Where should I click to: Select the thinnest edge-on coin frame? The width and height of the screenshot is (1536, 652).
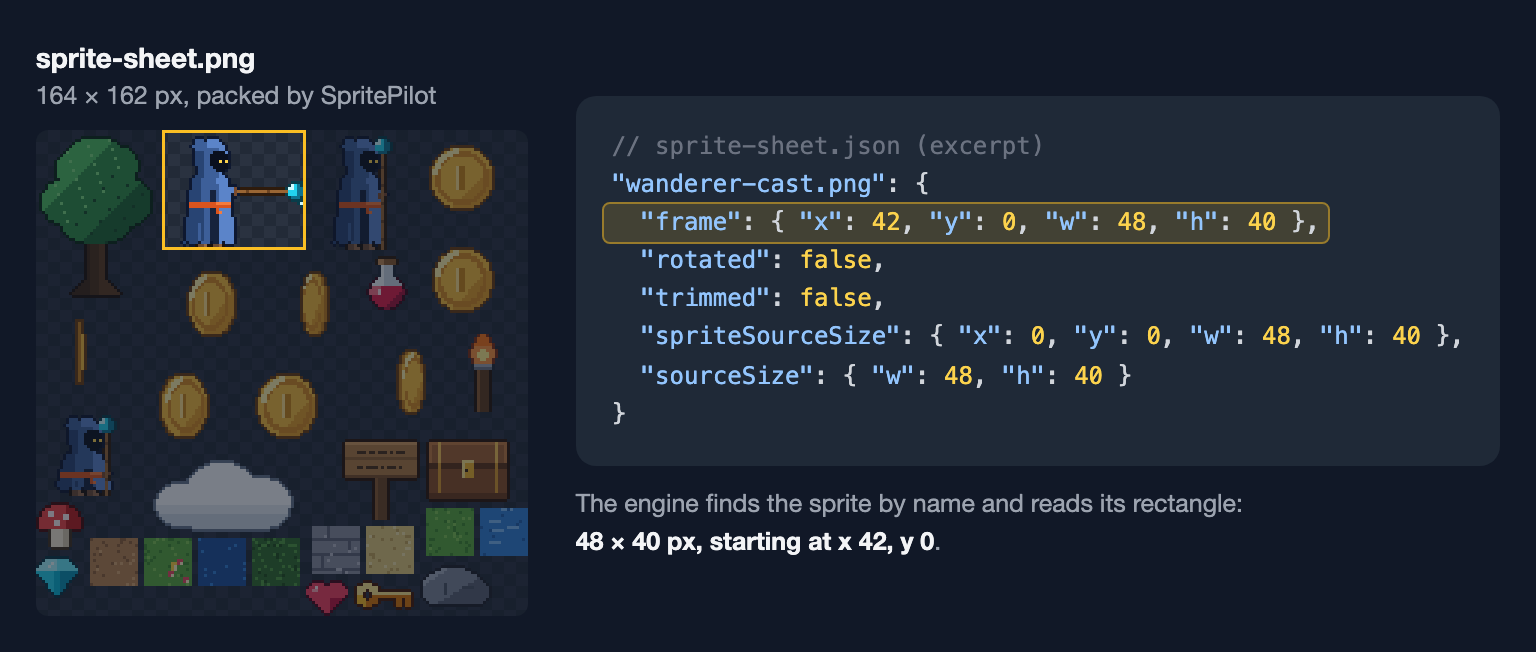pos(79,352)
